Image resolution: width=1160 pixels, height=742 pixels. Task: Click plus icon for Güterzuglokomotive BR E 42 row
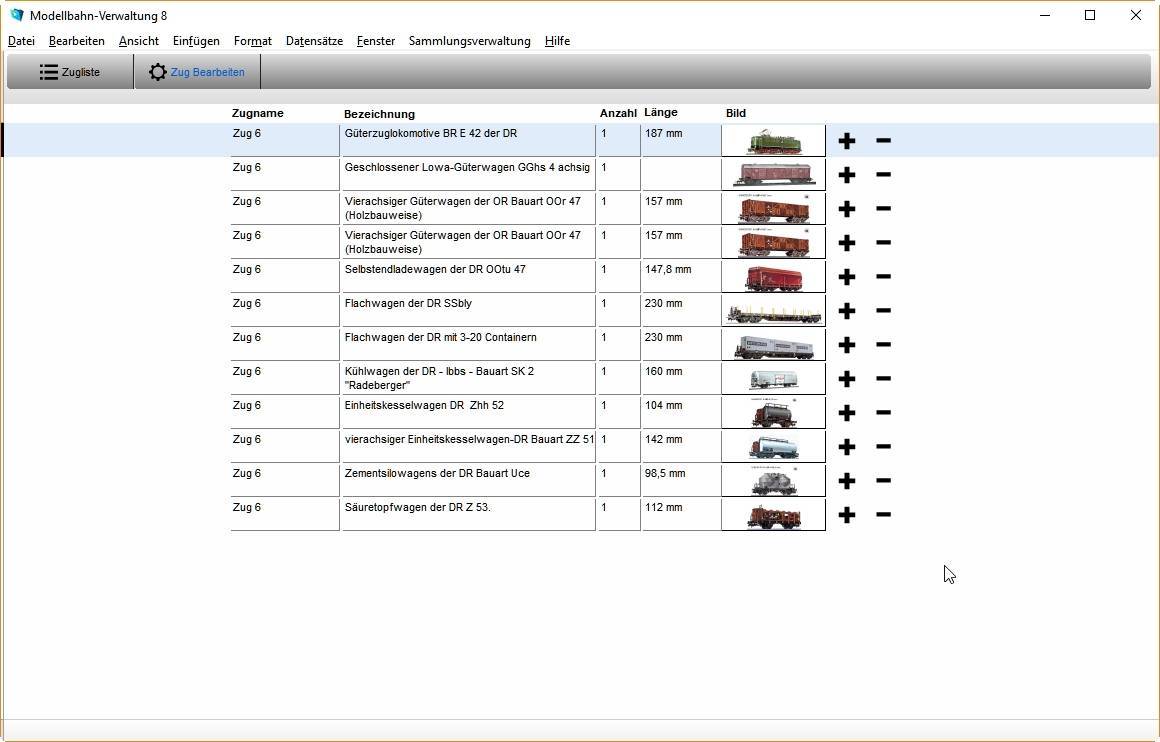coord(846,141)
